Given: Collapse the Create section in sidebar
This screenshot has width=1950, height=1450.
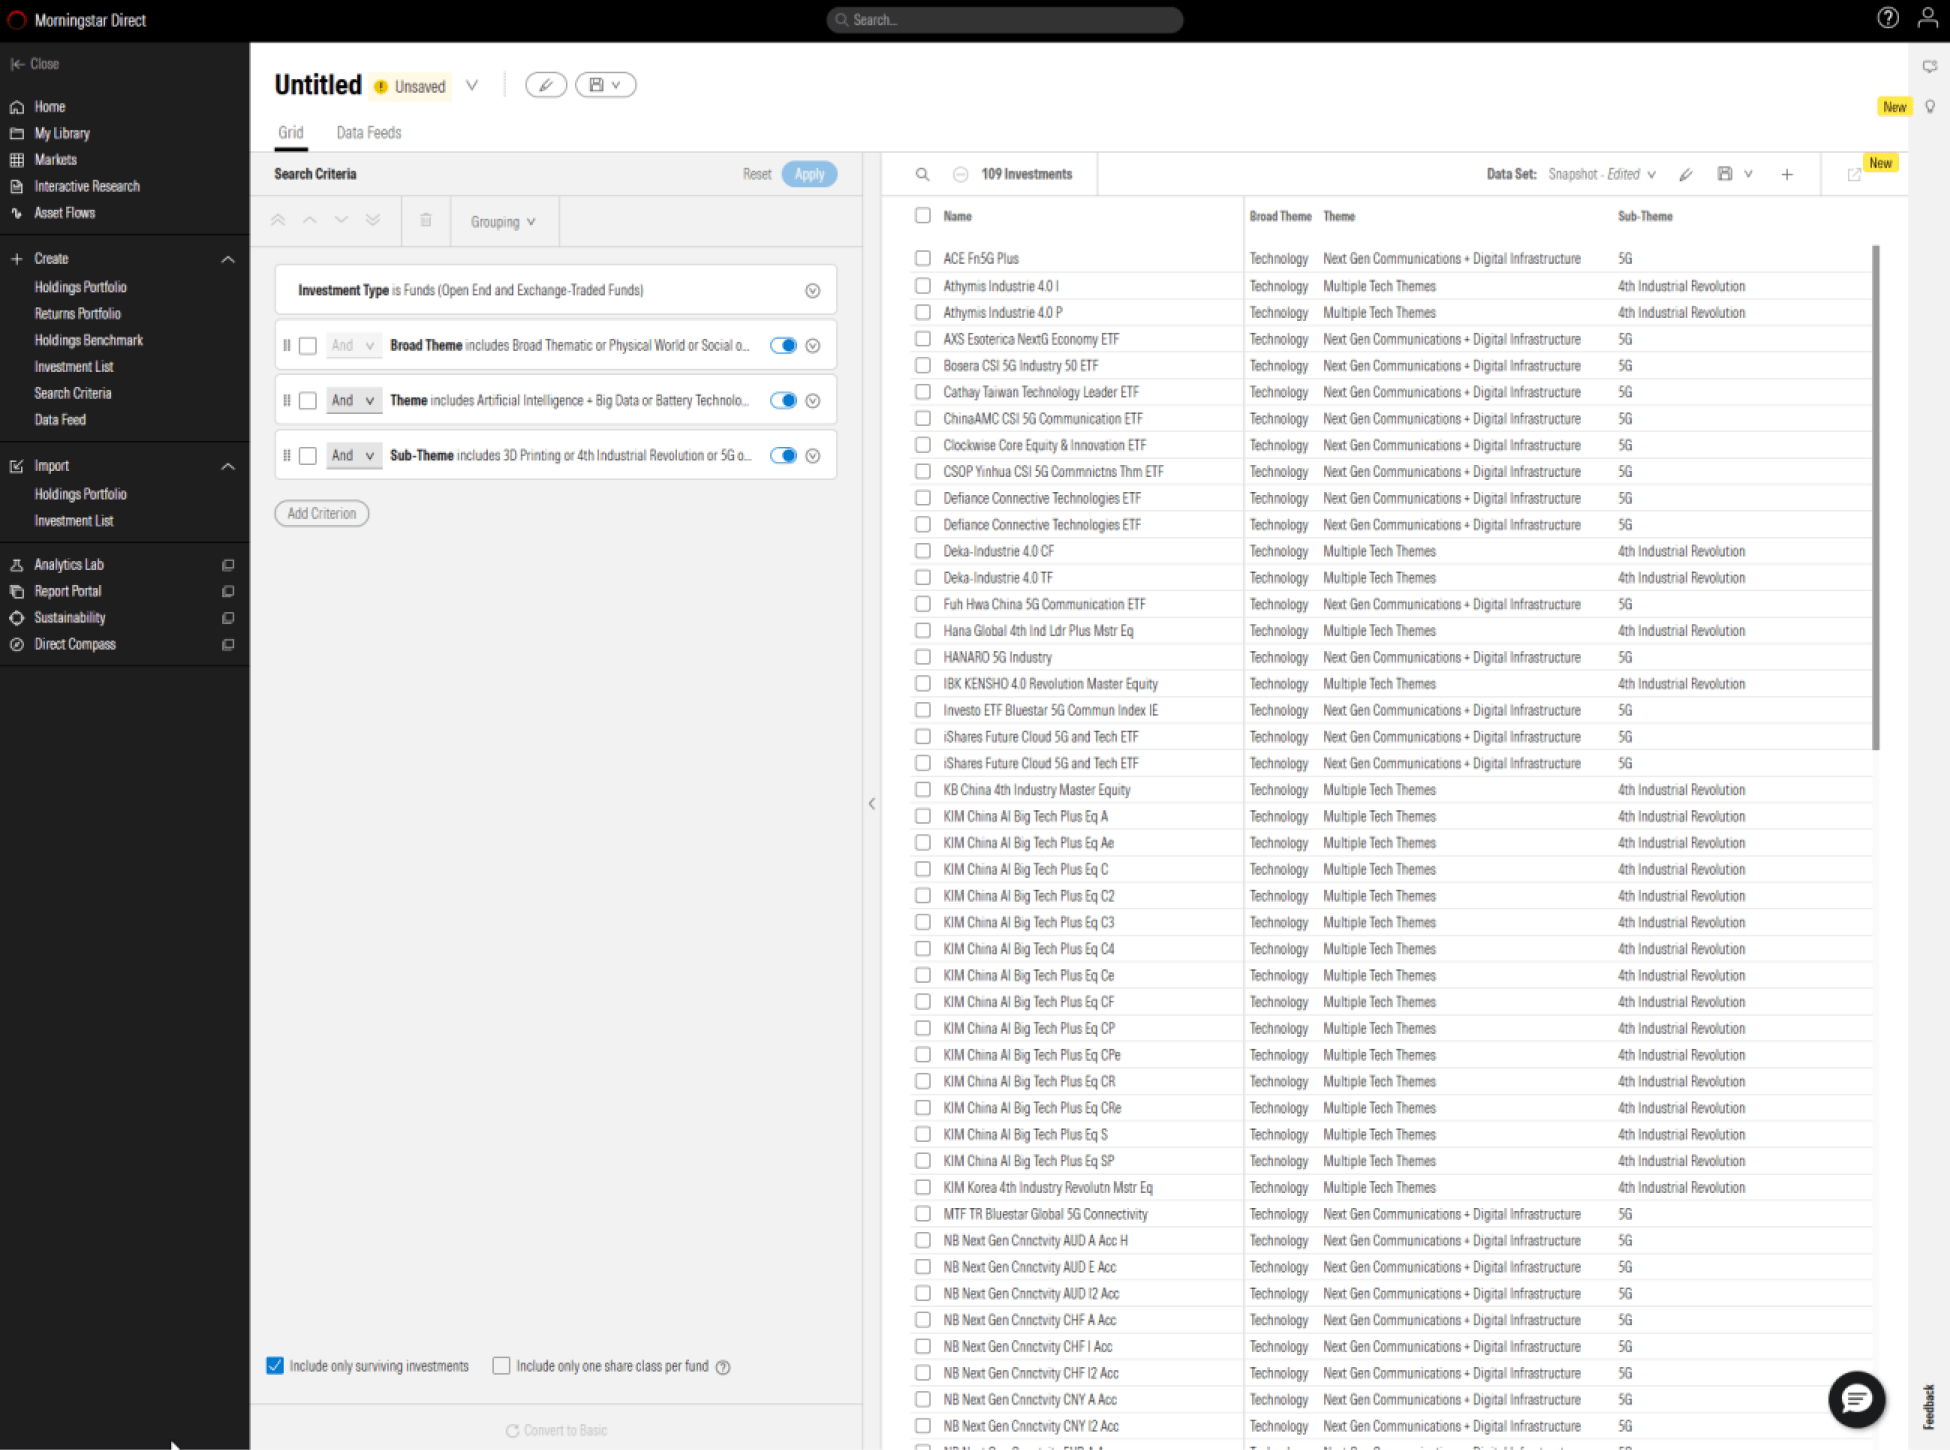Looking at the screenshot, I should click(228, 259).
